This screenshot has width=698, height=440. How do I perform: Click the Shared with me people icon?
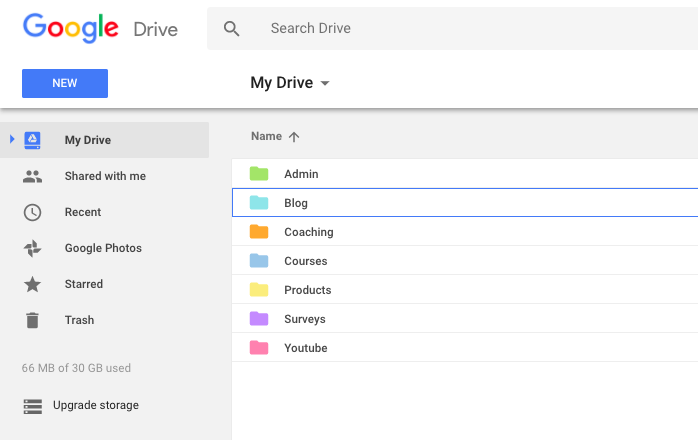point(32,176)
